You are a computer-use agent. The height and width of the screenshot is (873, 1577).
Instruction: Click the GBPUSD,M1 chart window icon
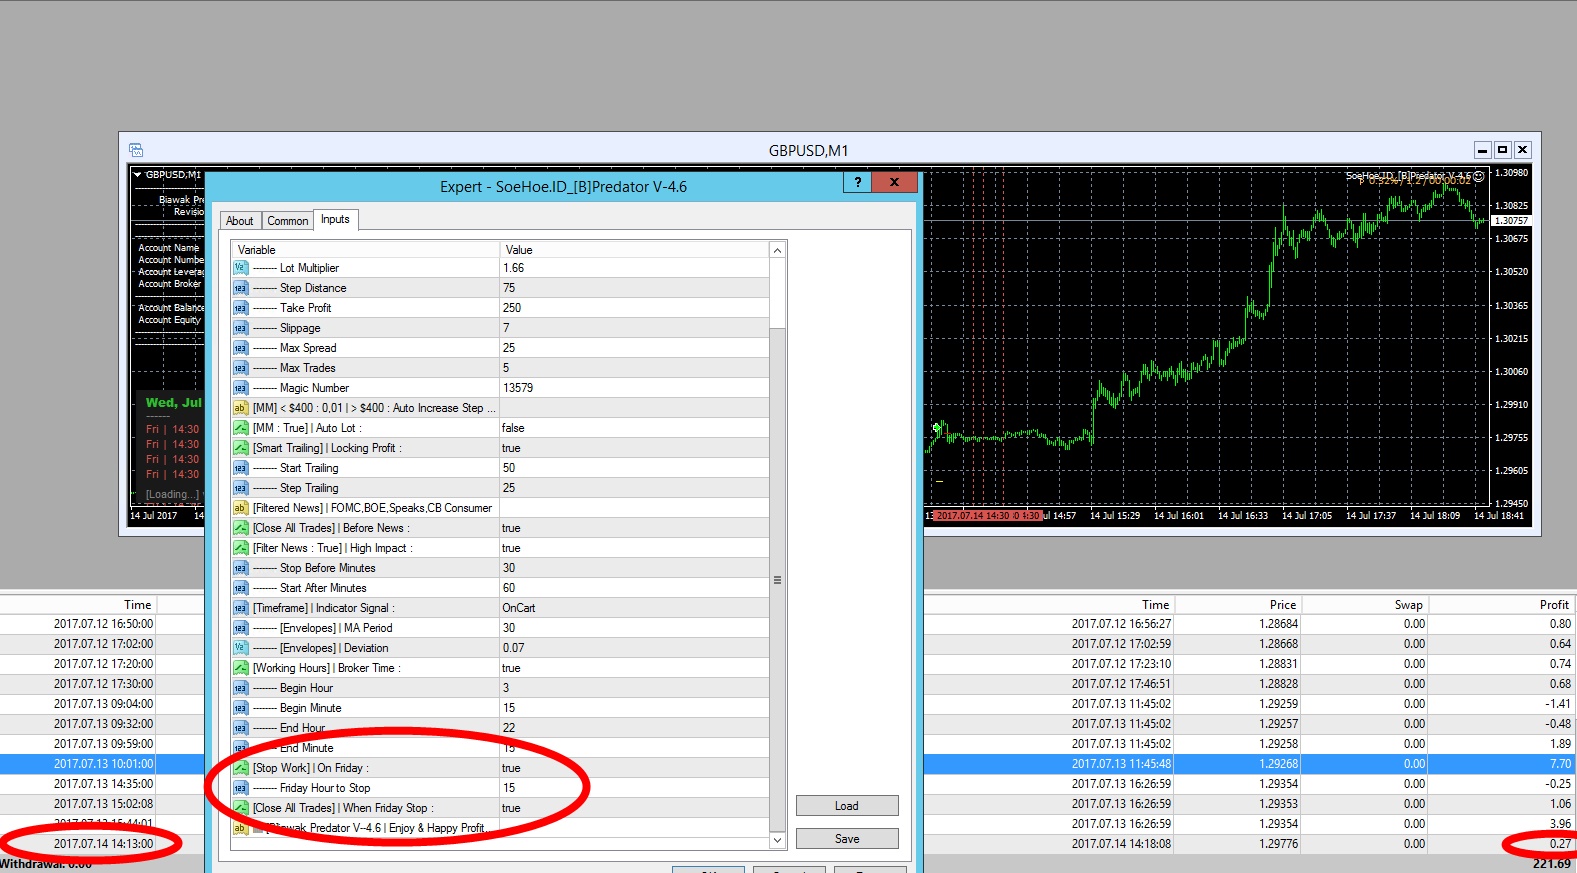136,150
